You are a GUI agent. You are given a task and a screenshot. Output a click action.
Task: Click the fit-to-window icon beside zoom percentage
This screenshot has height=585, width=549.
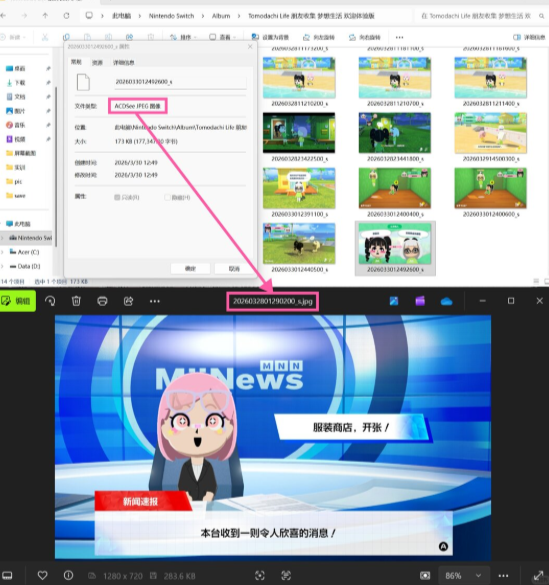coord(425,575)
